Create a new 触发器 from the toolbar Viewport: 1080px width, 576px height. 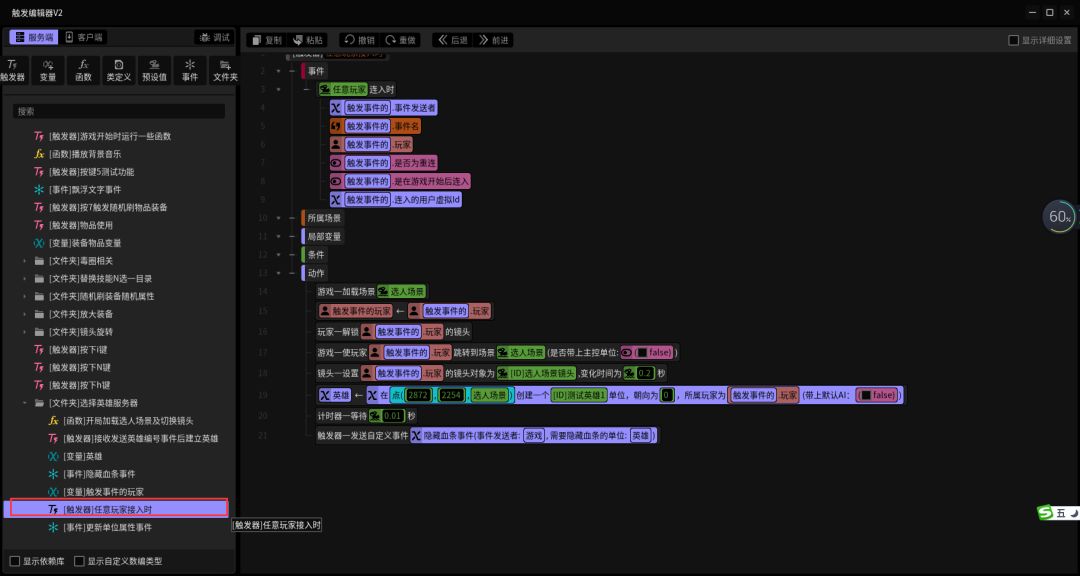[12, 70]
